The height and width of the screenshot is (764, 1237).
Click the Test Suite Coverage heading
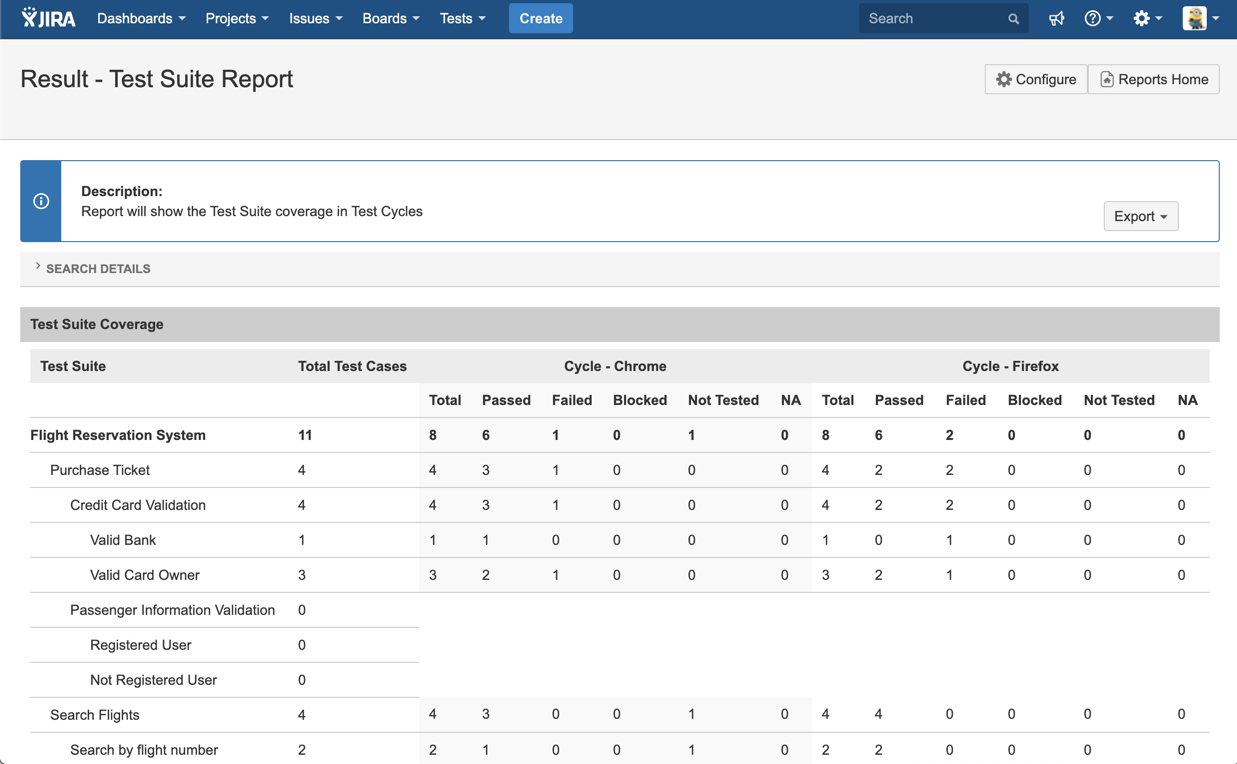pyautogui.click(x=97, y=324)
